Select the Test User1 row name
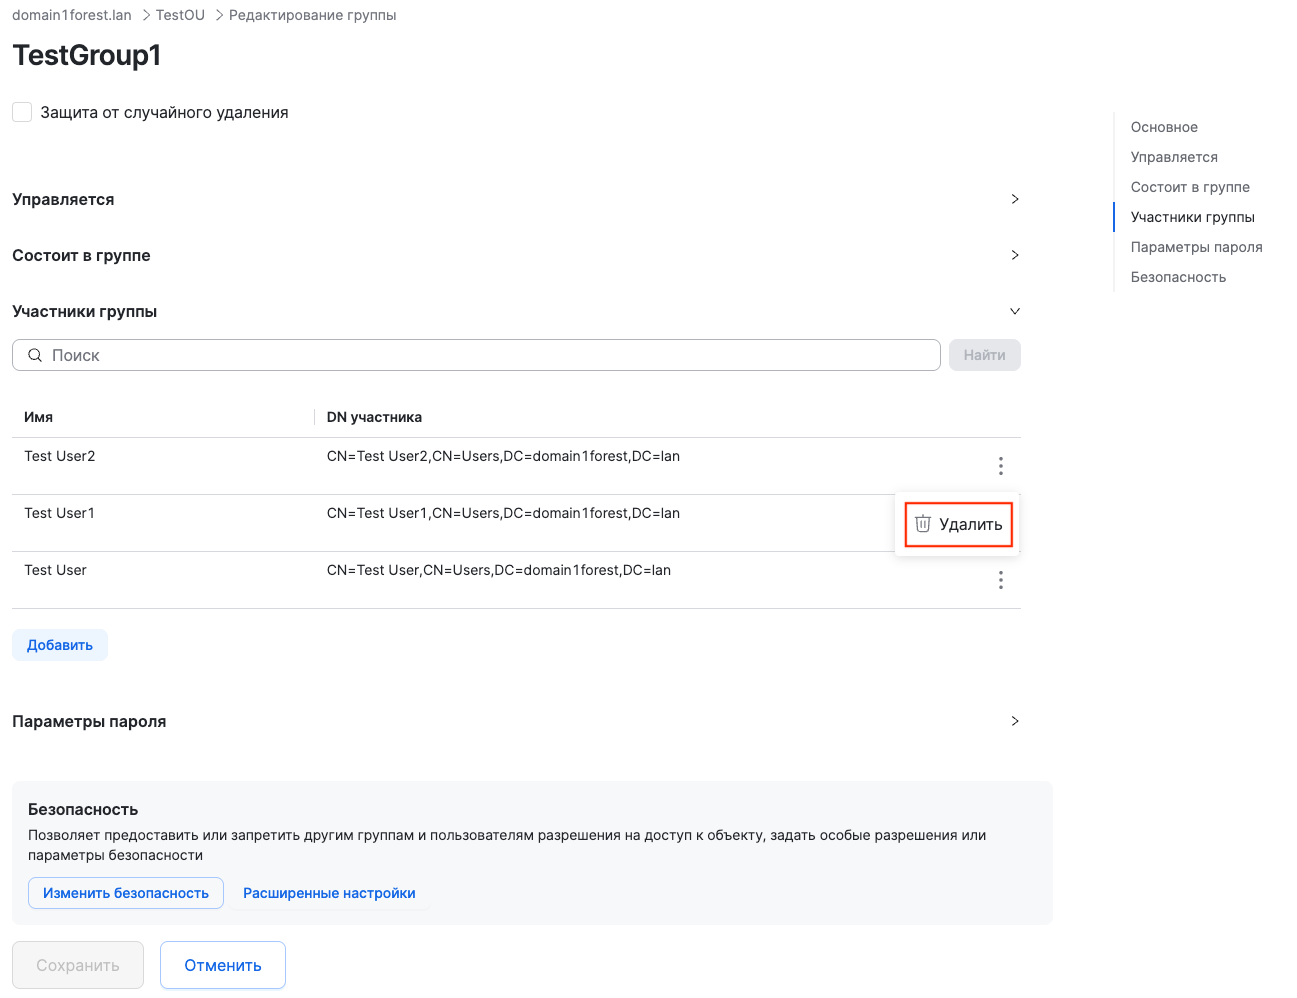The image size is (1297, 998). [60, 513]
